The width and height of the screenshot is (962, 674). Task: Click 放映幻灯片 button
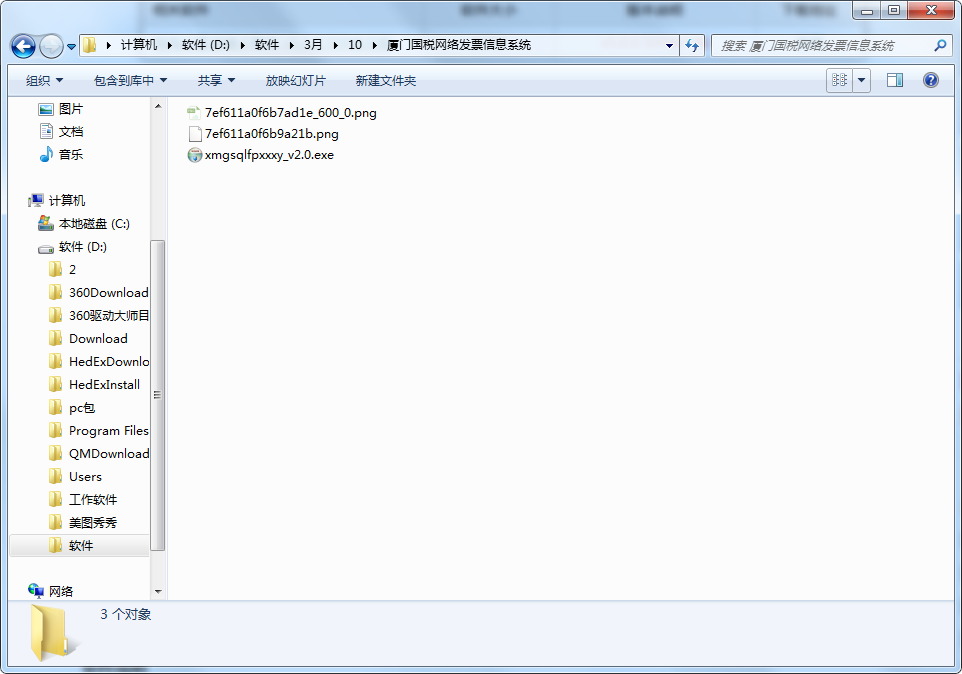295,80
